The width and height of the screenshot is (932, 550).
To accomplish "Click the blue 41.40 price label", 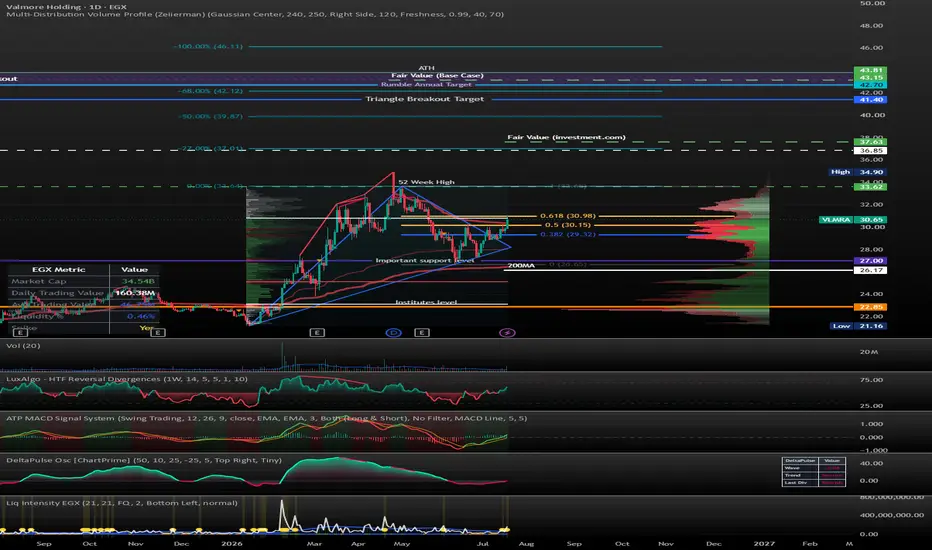I will 870,99.
